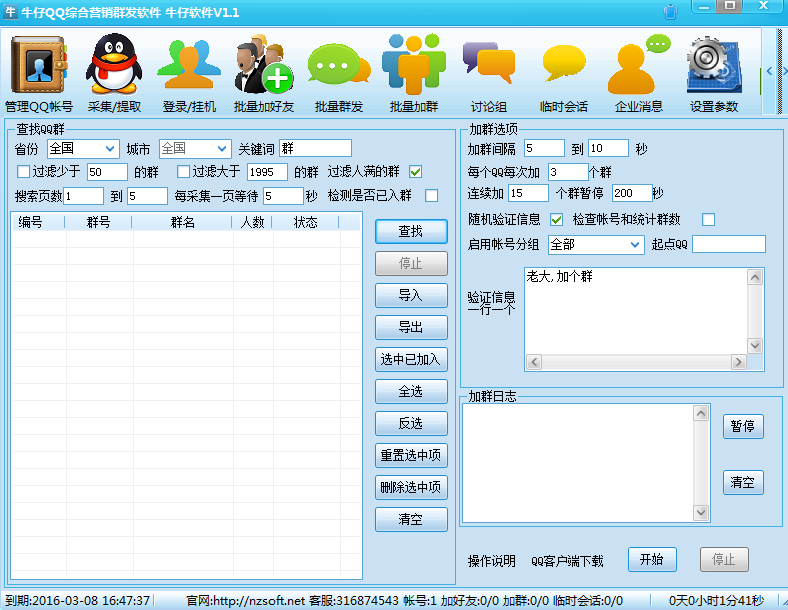The height and width of the screenshot is (610, 788).
Task: Click 每采集一页等待 seconds field
Action: pyautogui.click(x=283, y=196)
